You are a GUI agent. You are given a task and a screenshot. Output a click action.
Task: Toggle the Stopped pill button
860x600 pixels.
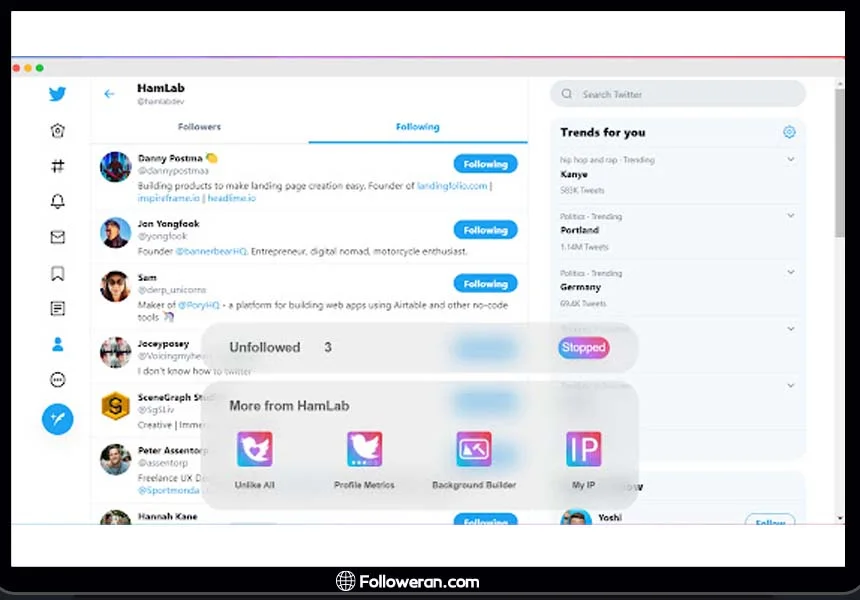(x=584, y=347)
